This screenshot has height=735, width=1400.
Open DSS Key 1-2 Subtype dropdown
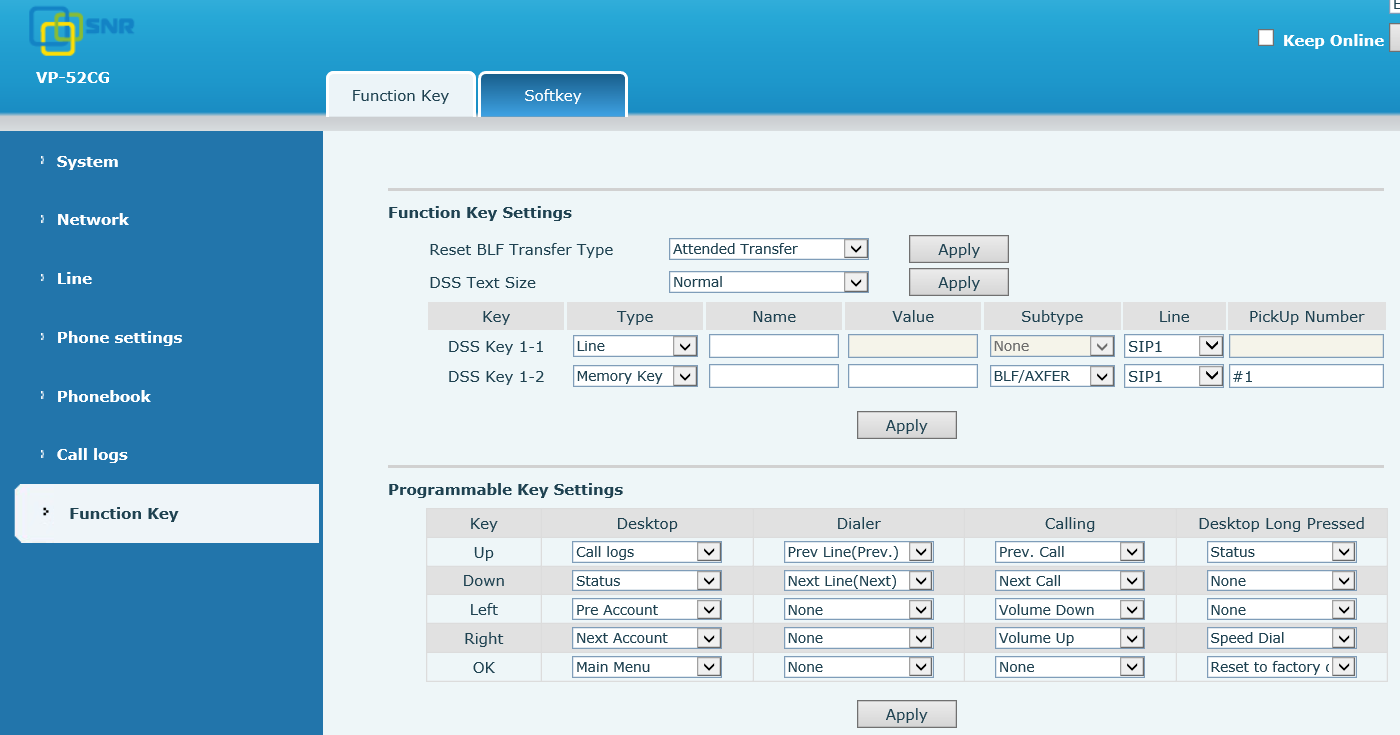pyautogui.click(x=1052, y=376)
